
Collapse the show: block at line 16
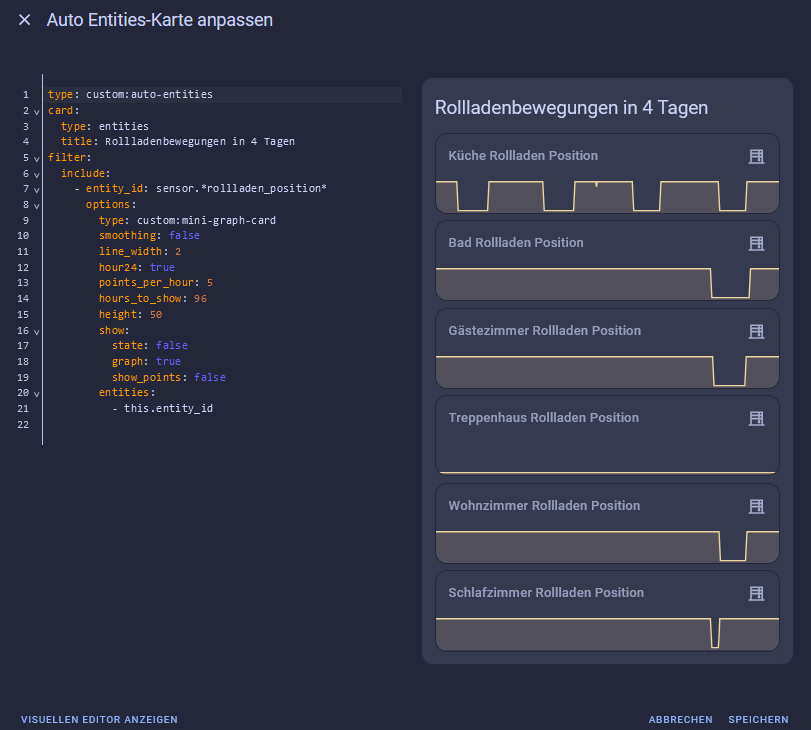tap(37, 331)
